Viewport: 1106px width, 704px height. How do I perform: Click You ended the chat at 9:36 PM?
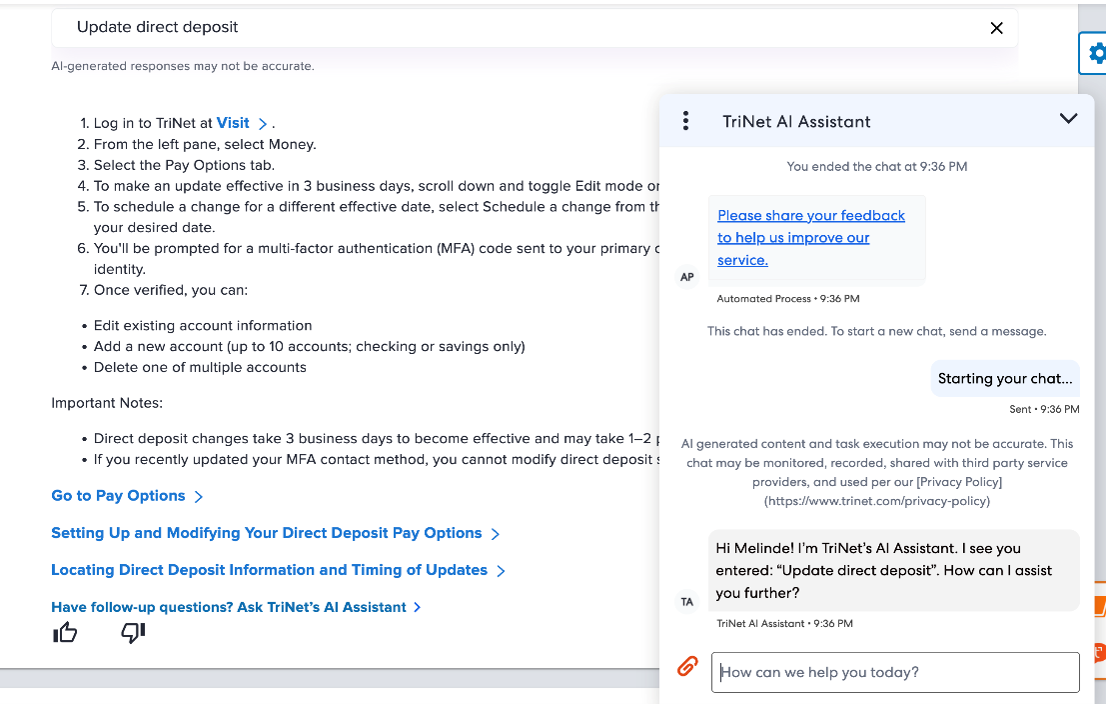[877, 166]
